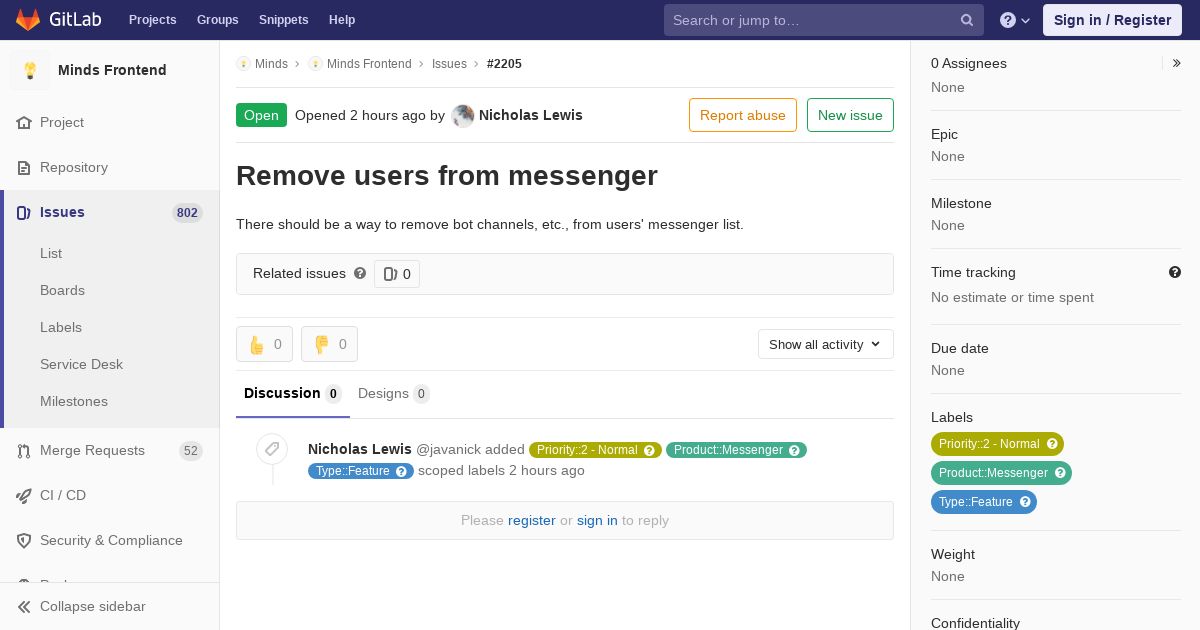
Task: Open Labels in sidebar
Action: [x=61, y=327]
